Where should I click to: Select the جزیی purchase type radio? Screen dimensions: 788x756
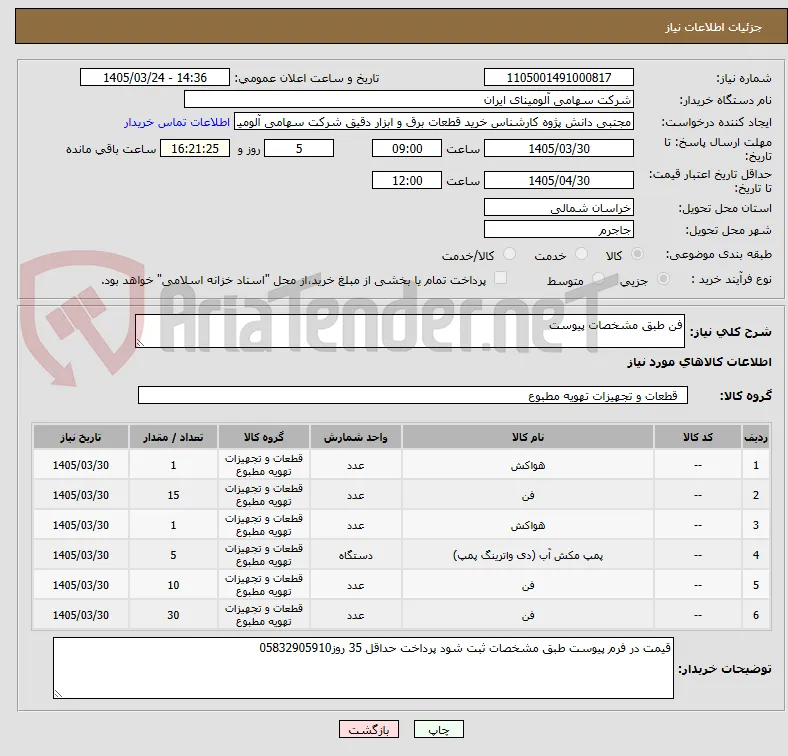pos(663,279)
